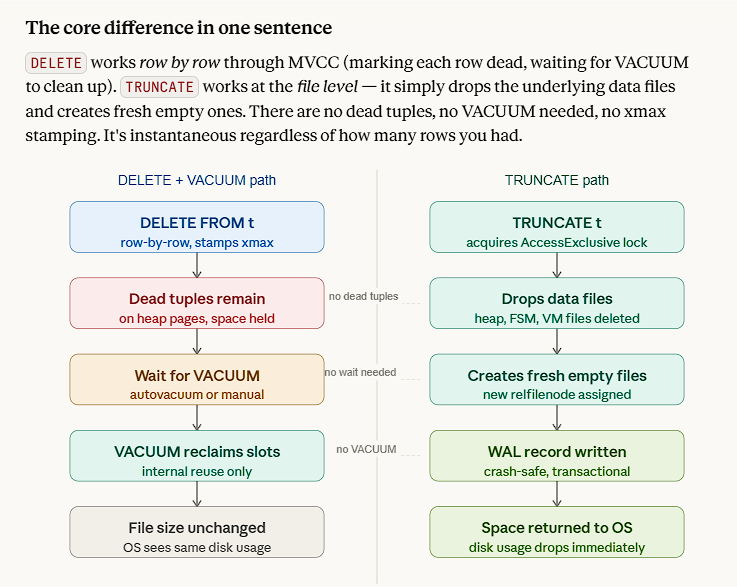Click the red DELETE inline code tag
This screenshot has height=587, width=737.
coord(56,62)
